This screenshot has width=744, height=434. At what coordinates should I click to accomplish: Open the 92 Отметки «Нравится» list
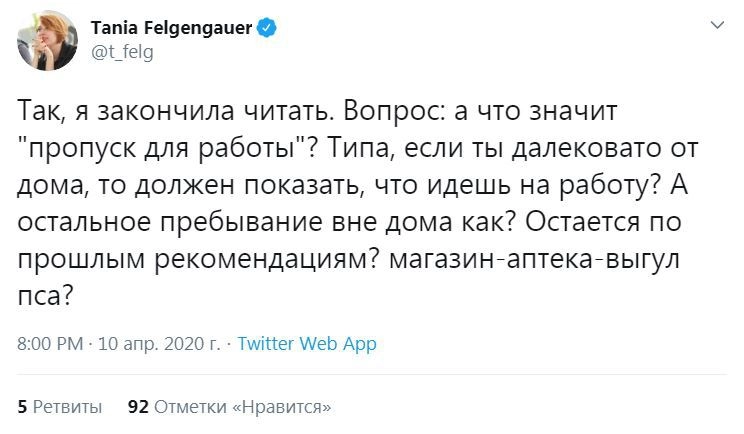point(230,407)
